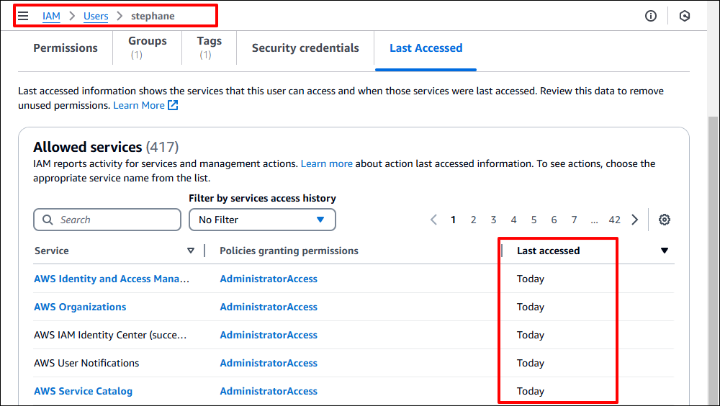Click the search magnifier icon

(47, 220)
